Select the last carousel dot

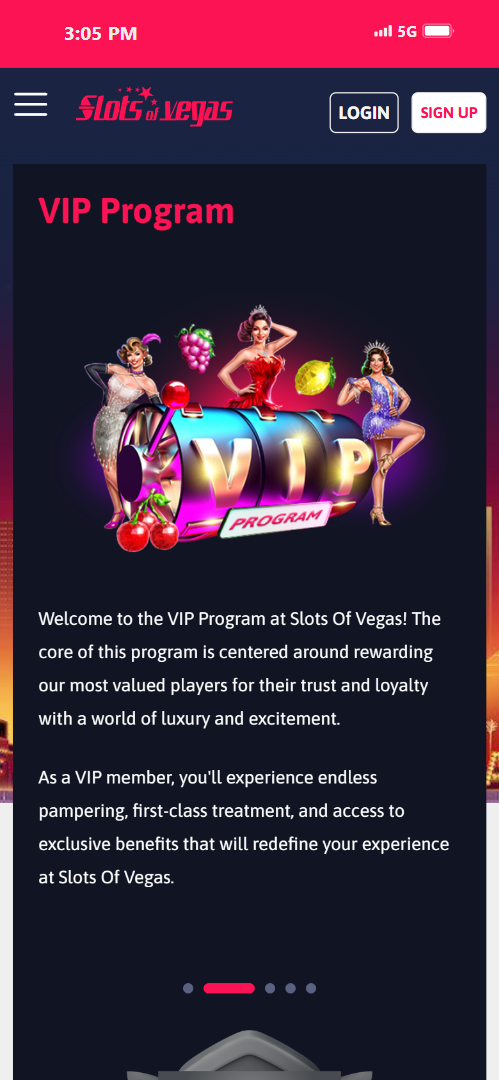pos(311,988)
